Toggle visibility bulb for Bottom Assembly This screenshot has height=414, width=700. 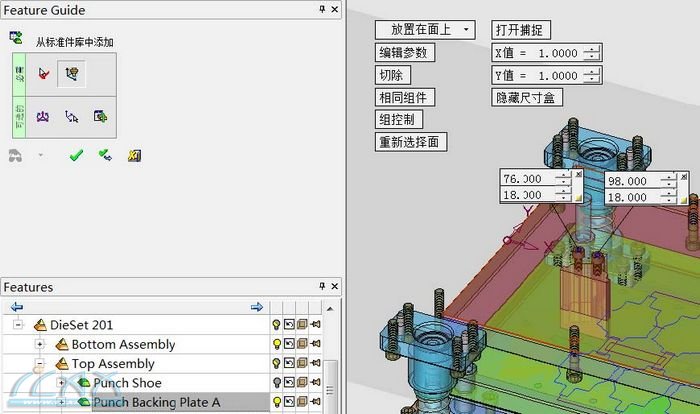[276, 344]
